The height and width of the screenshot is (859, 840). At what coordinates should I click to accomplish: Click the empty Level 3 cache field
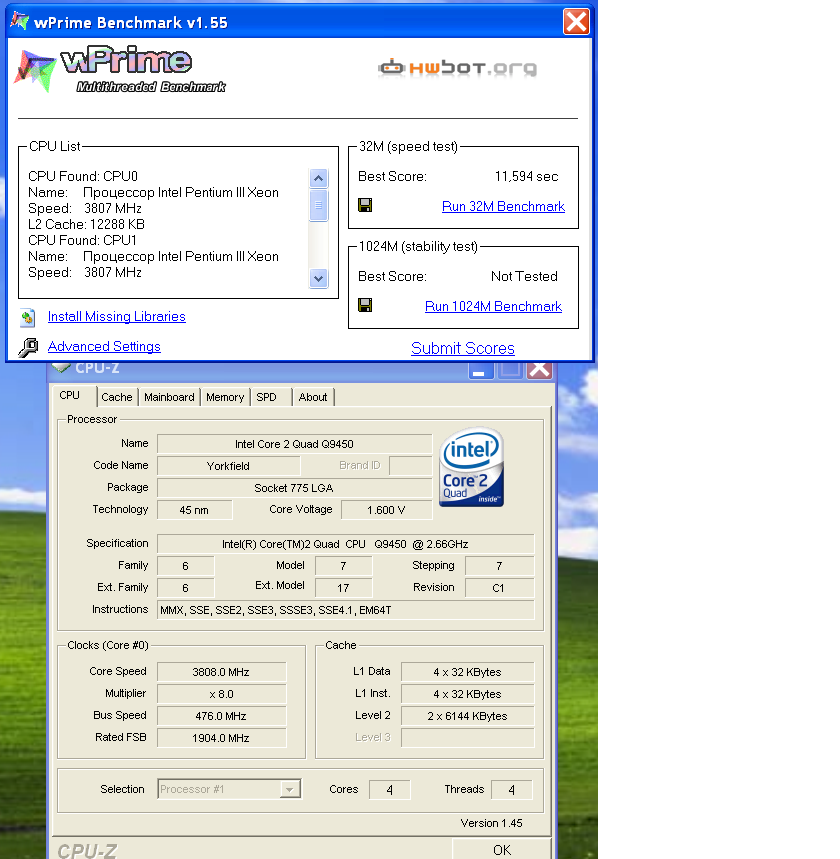coord(467,738)
